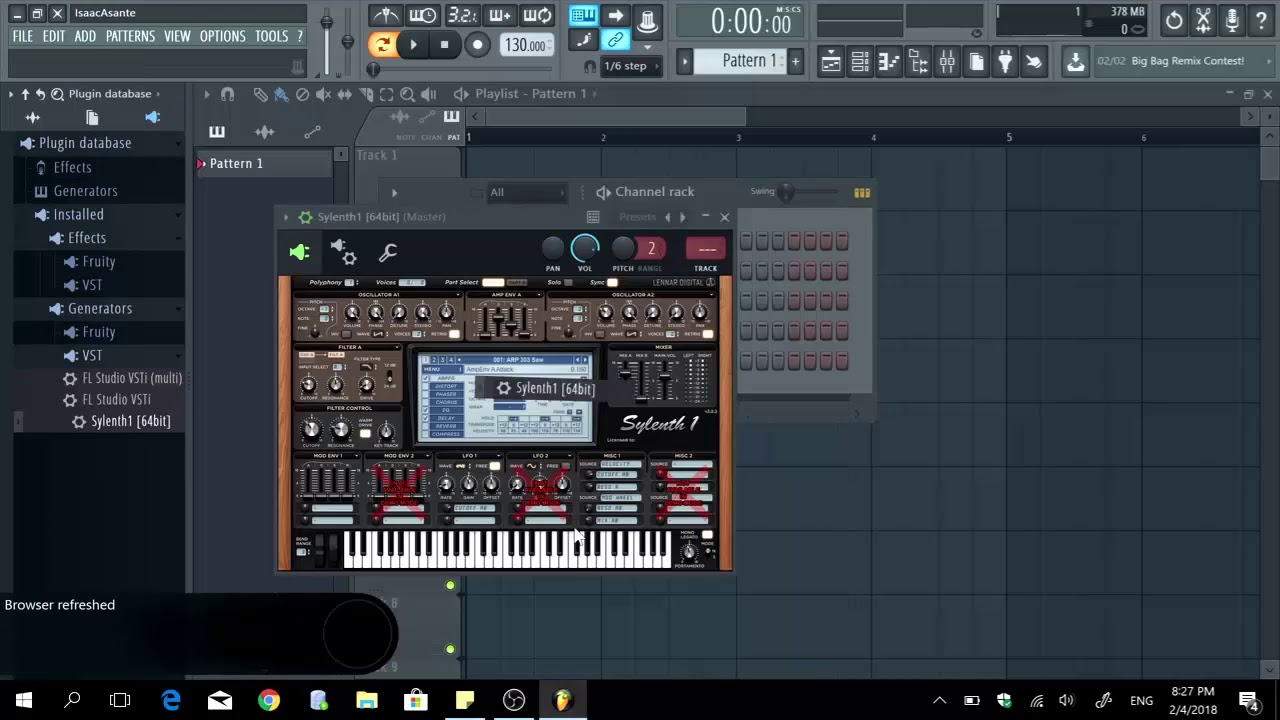Viewport: 1280px width, 720px height.
Task: Open the Mixer view icon
Action: point(947,62)
